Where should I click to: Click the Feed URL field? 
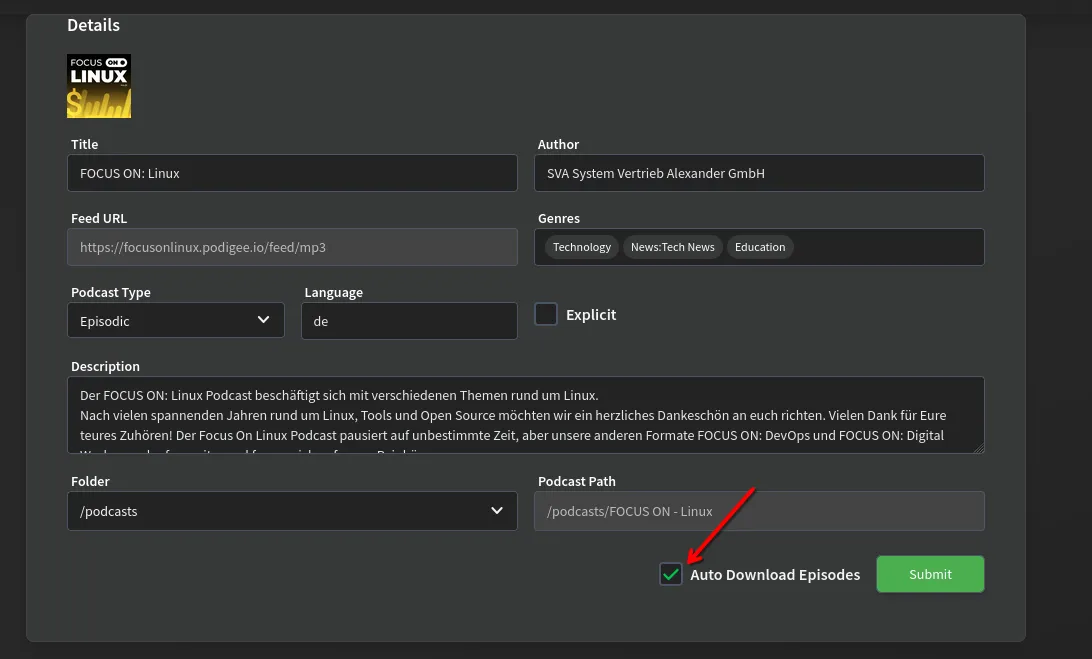(292, 247)
